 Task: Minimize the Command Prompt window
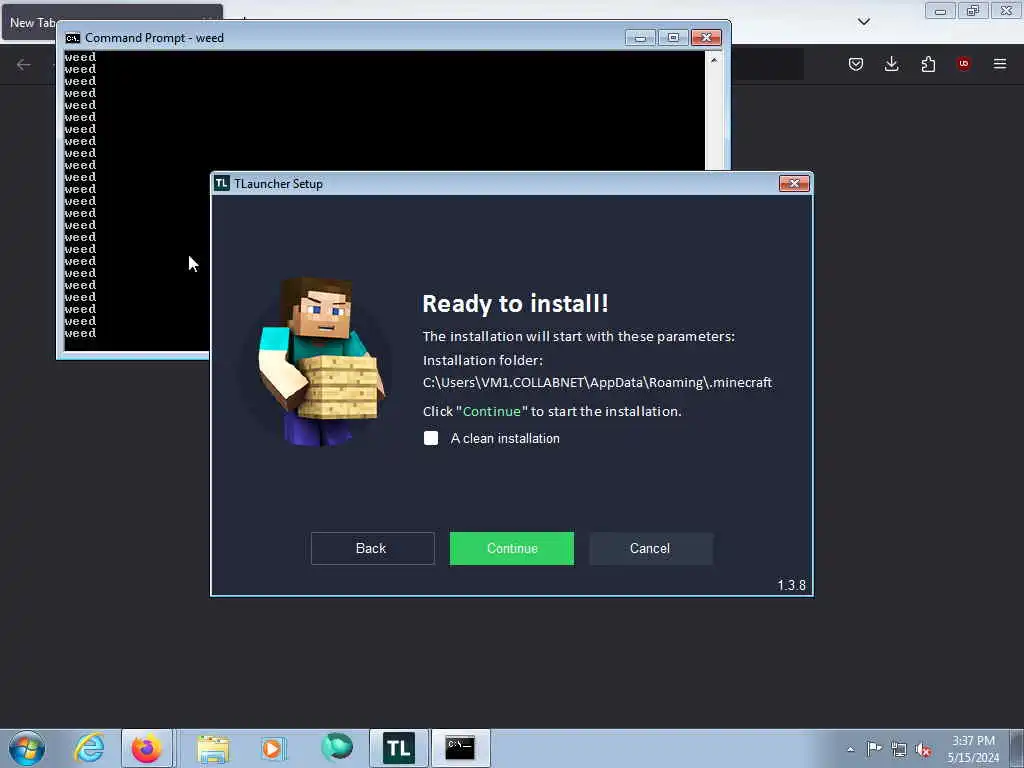(x=640, y=38)
